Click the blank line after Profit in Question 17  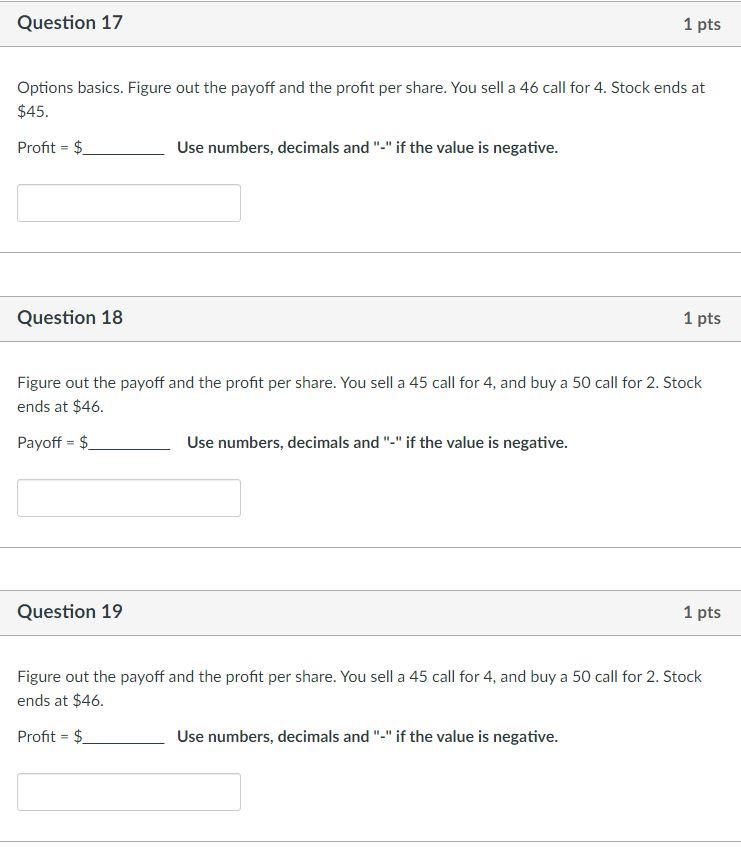(120, 152)
